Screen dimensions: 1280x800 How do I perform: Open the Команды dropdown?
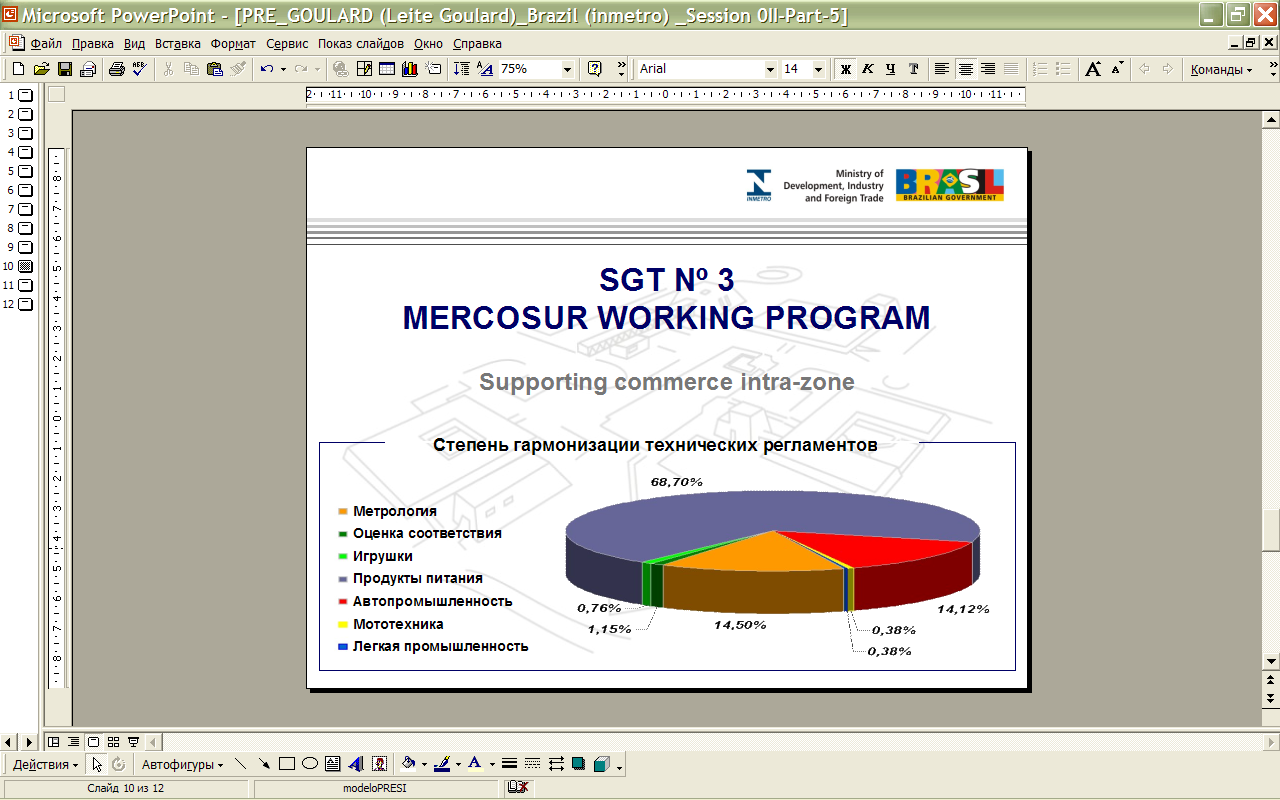pos(1220,69)
